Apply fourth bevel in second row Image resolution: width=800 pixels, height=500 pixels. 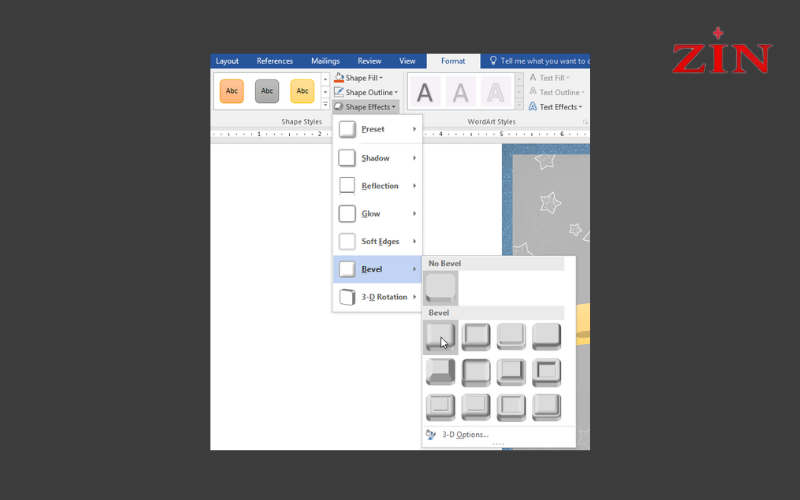[546, 372]
